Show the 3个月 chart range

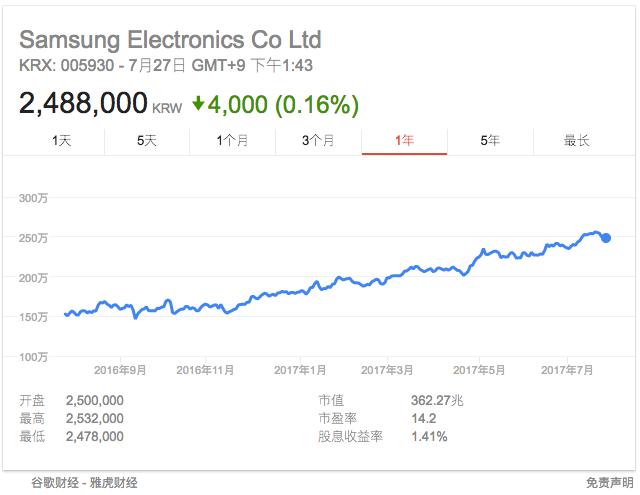click(318, 141)
